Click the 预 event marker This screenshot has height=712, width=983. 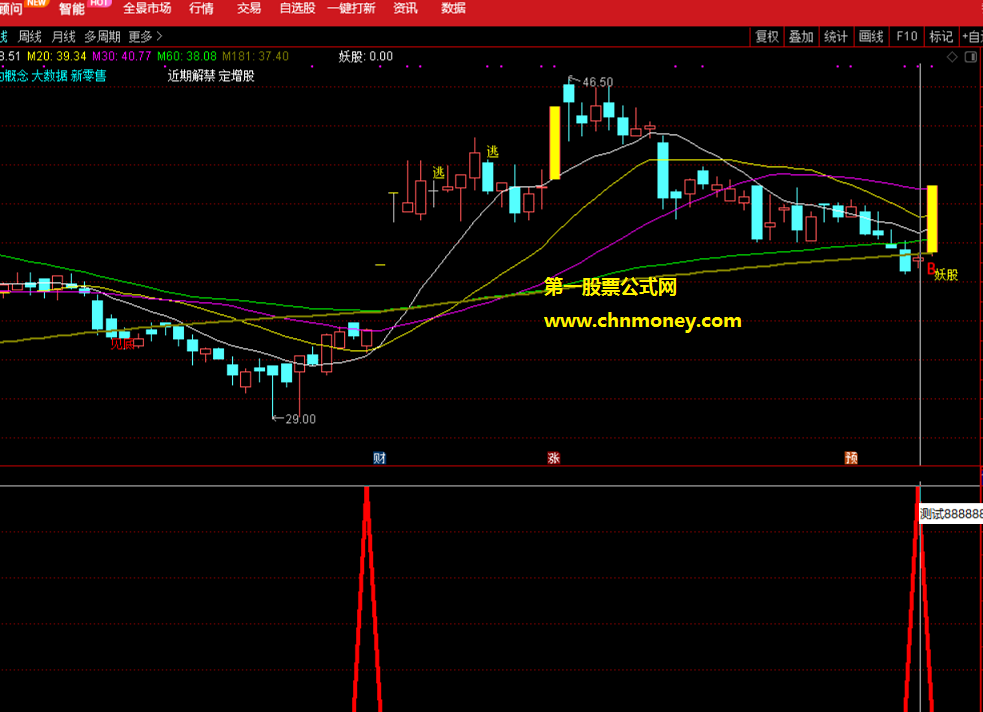pos(851,458)
